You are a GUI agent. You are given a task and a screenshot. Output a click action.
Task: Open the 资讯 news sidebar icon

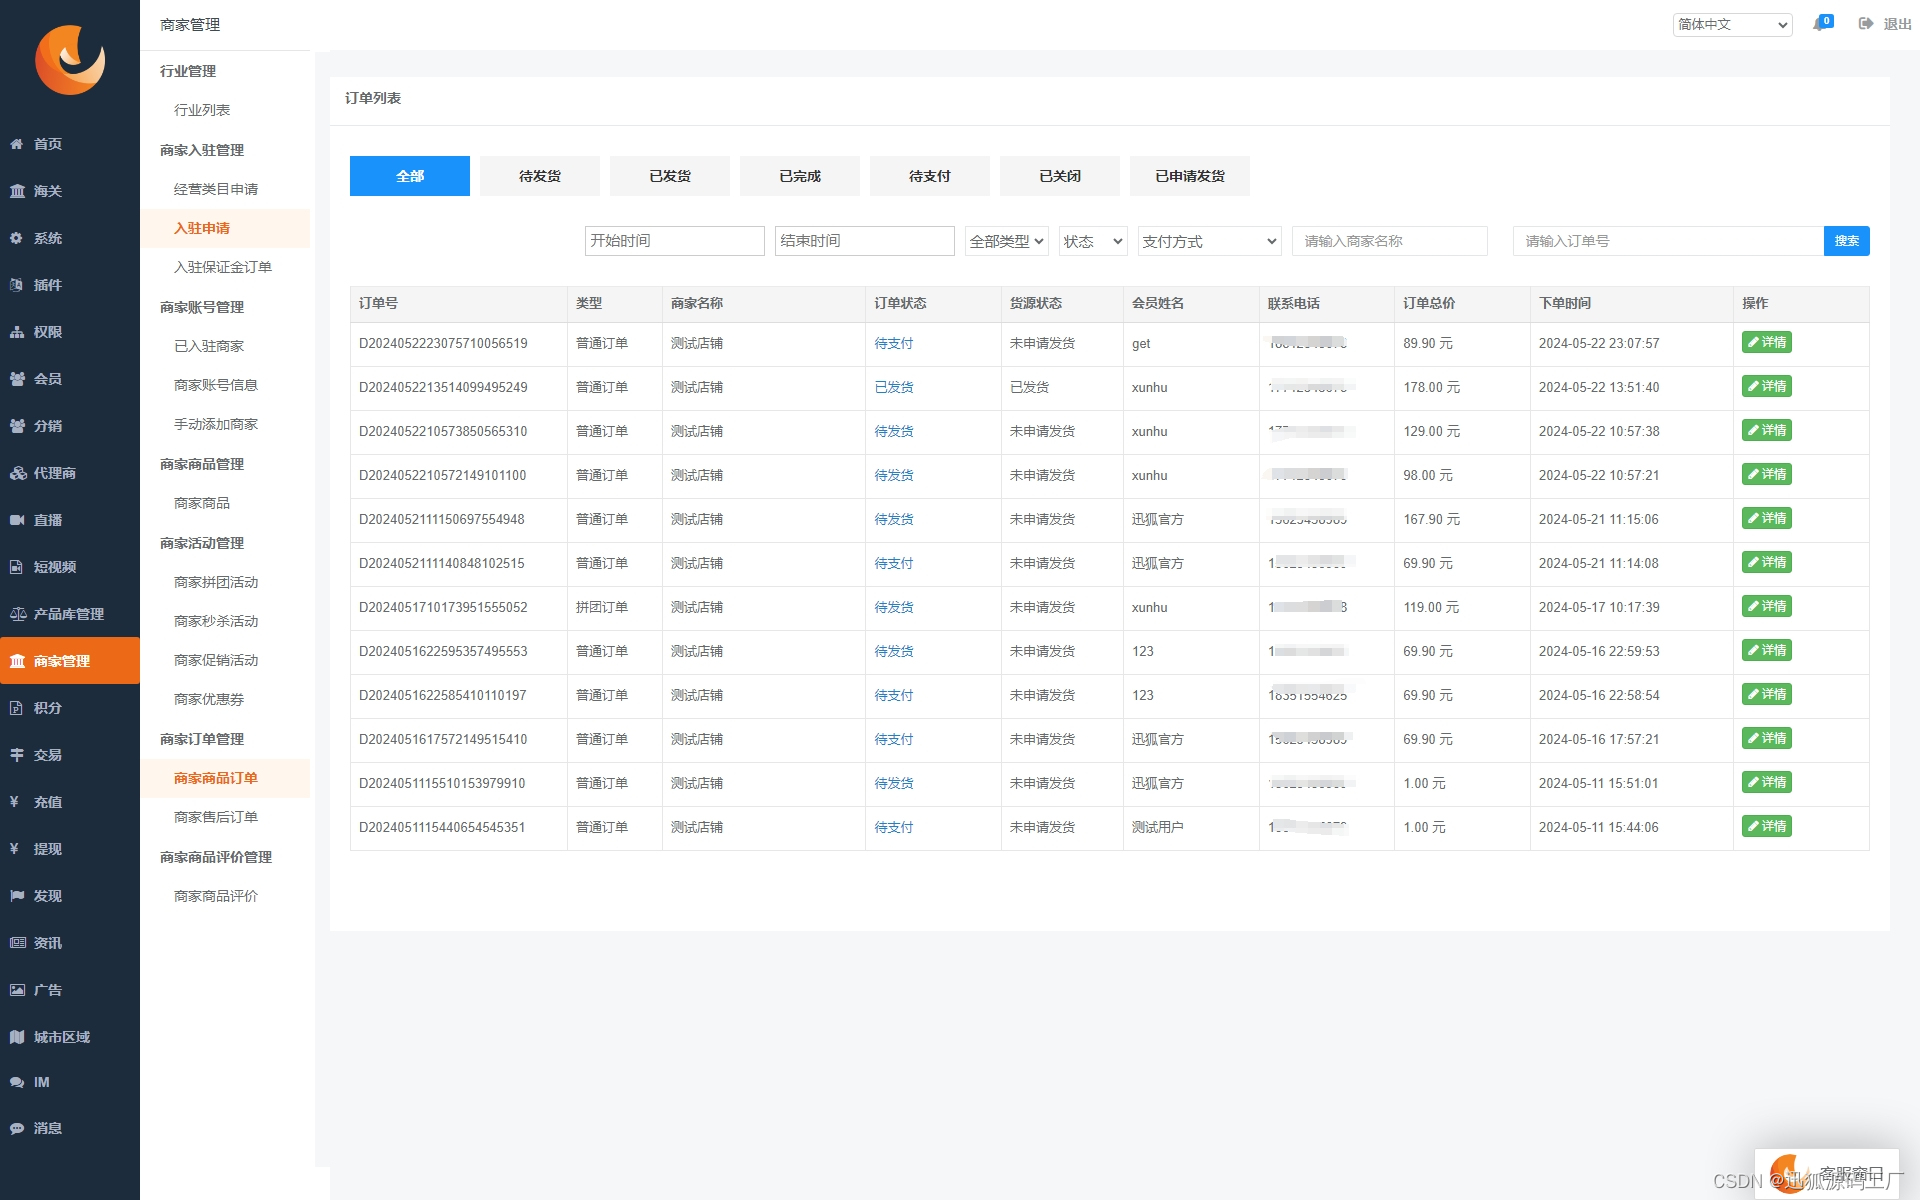point(17,943)
